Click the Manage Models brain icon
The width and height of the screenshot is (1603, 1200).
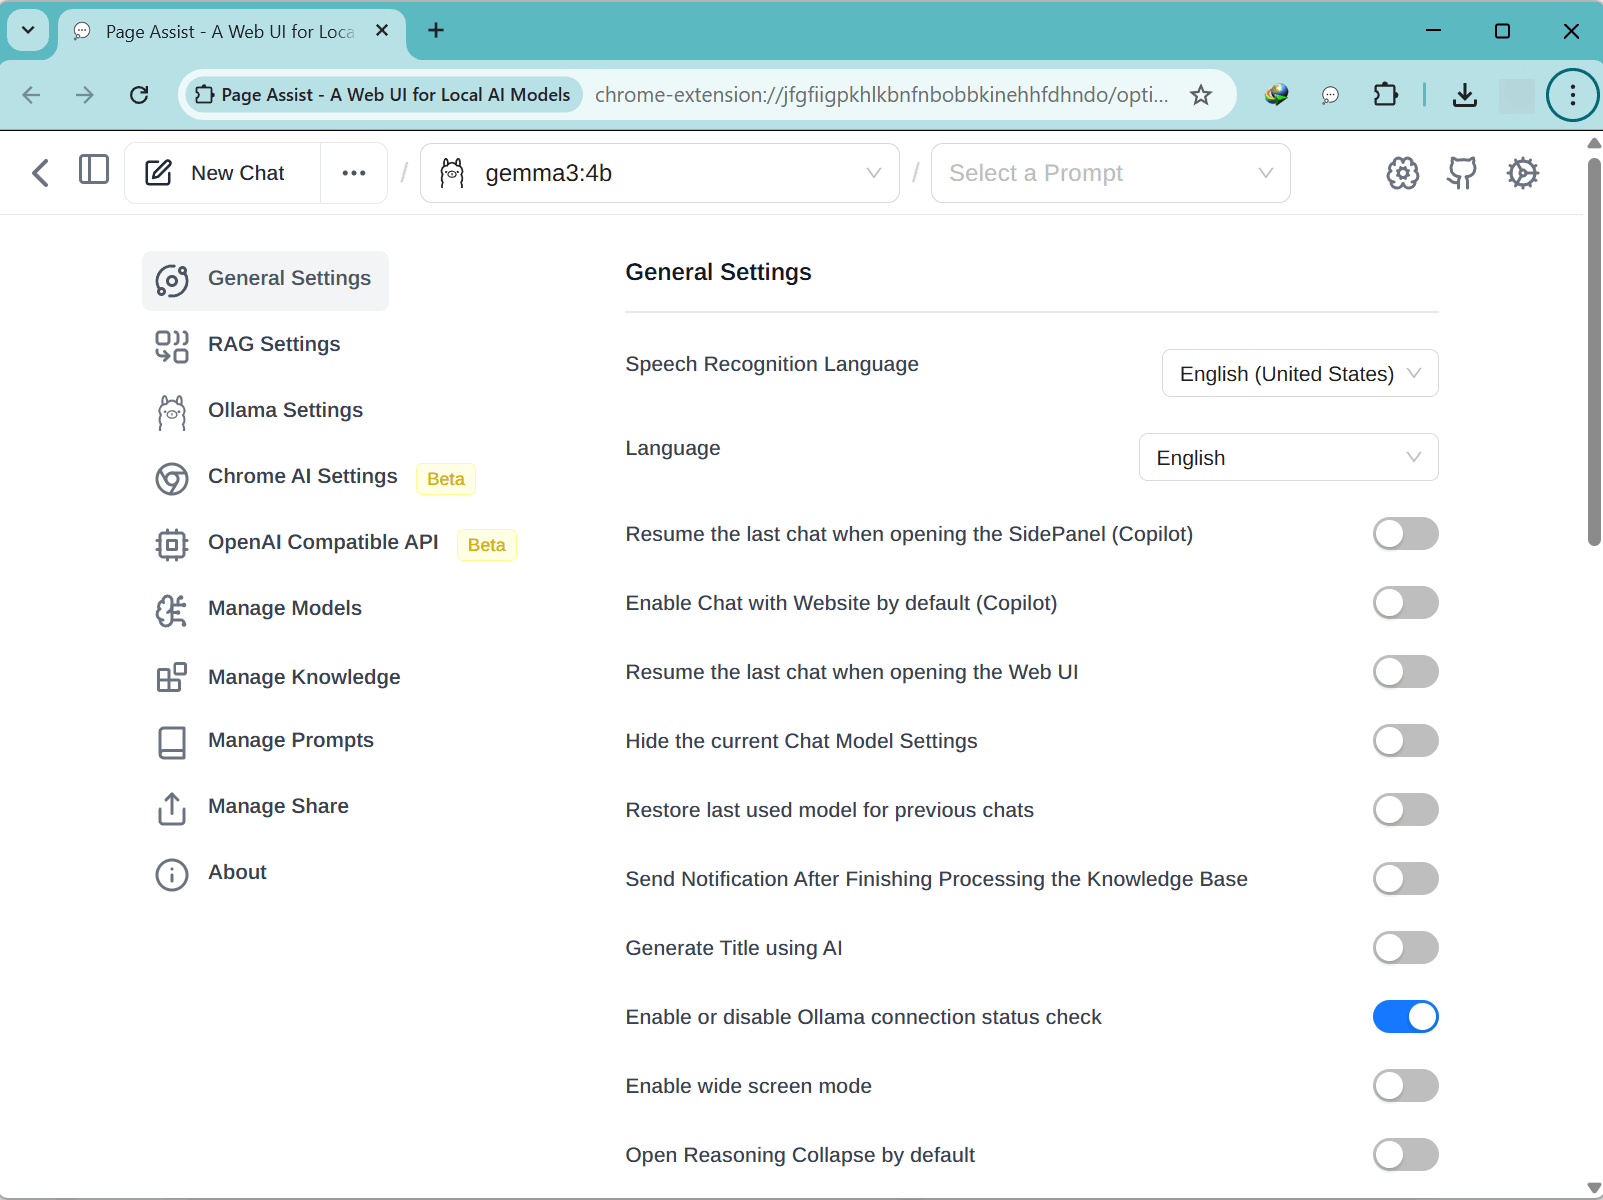(172, 611)
